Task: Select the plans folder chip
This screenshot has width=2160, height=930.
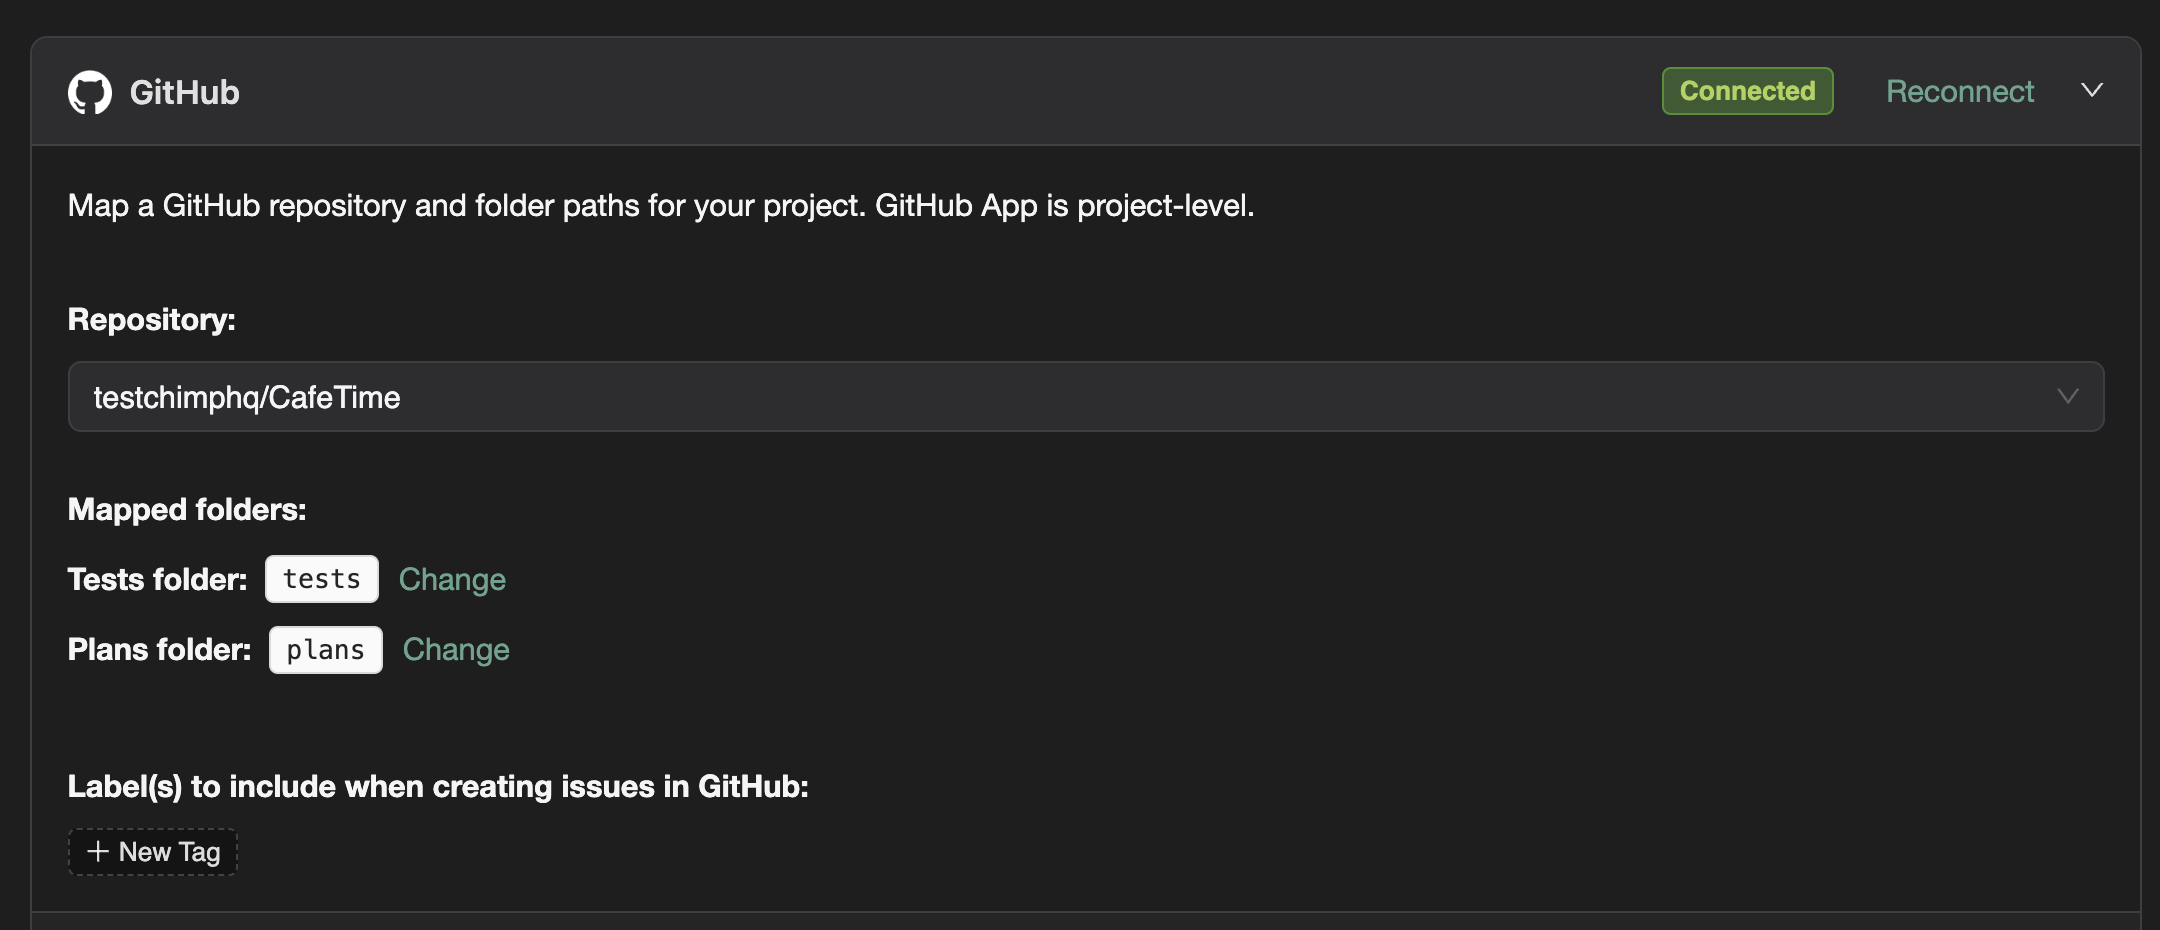Action: tap(325, 649)
